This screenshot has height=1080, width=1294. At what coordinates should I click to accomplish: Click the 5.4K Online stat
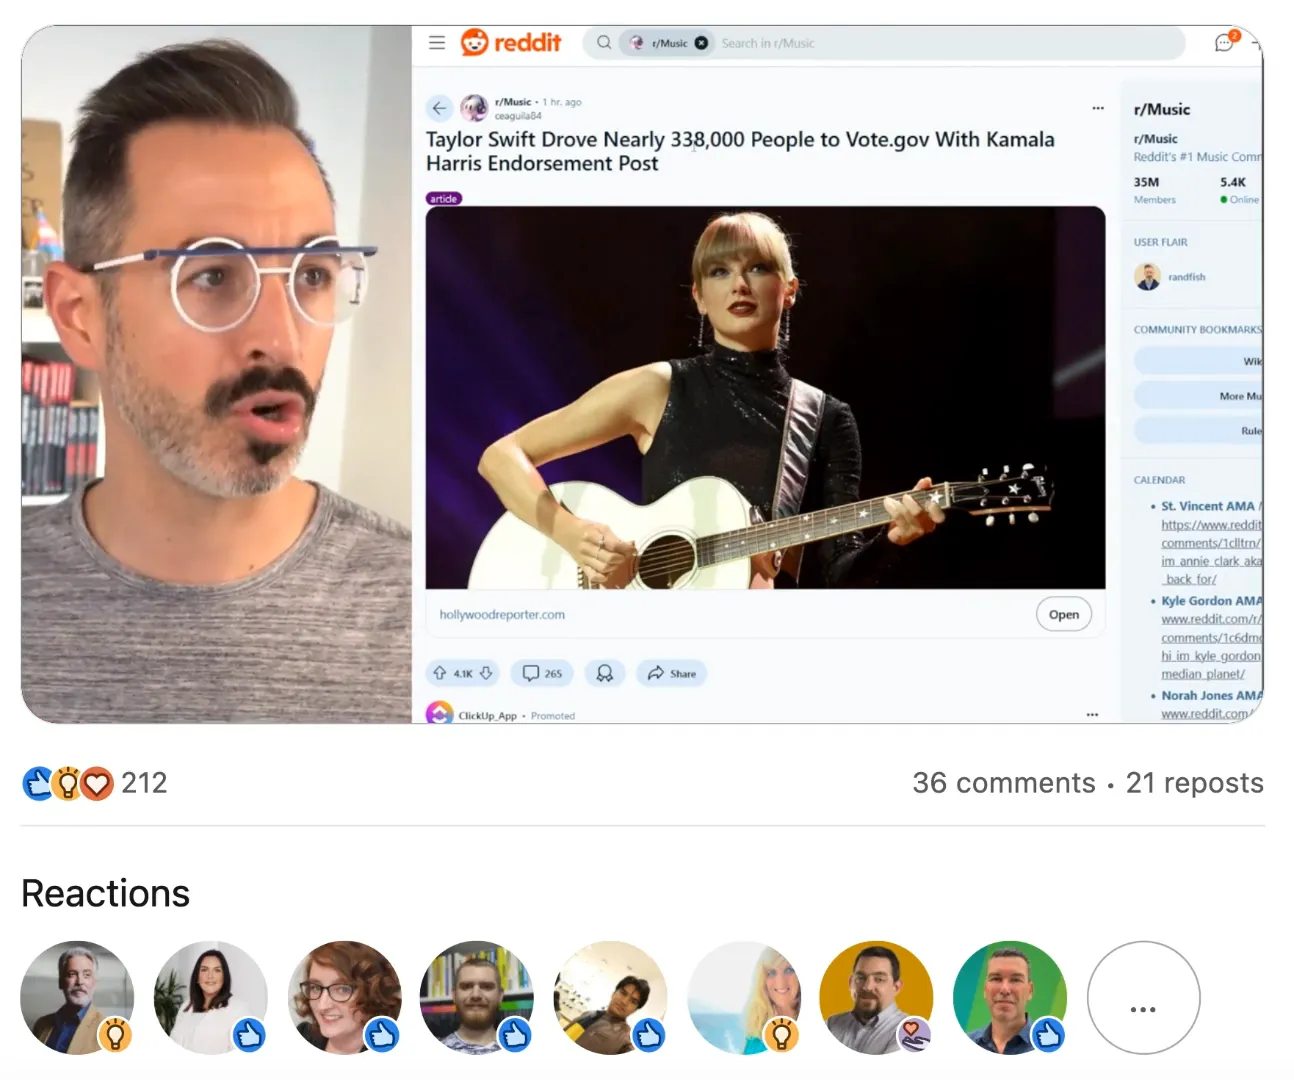click(1239, 190)
